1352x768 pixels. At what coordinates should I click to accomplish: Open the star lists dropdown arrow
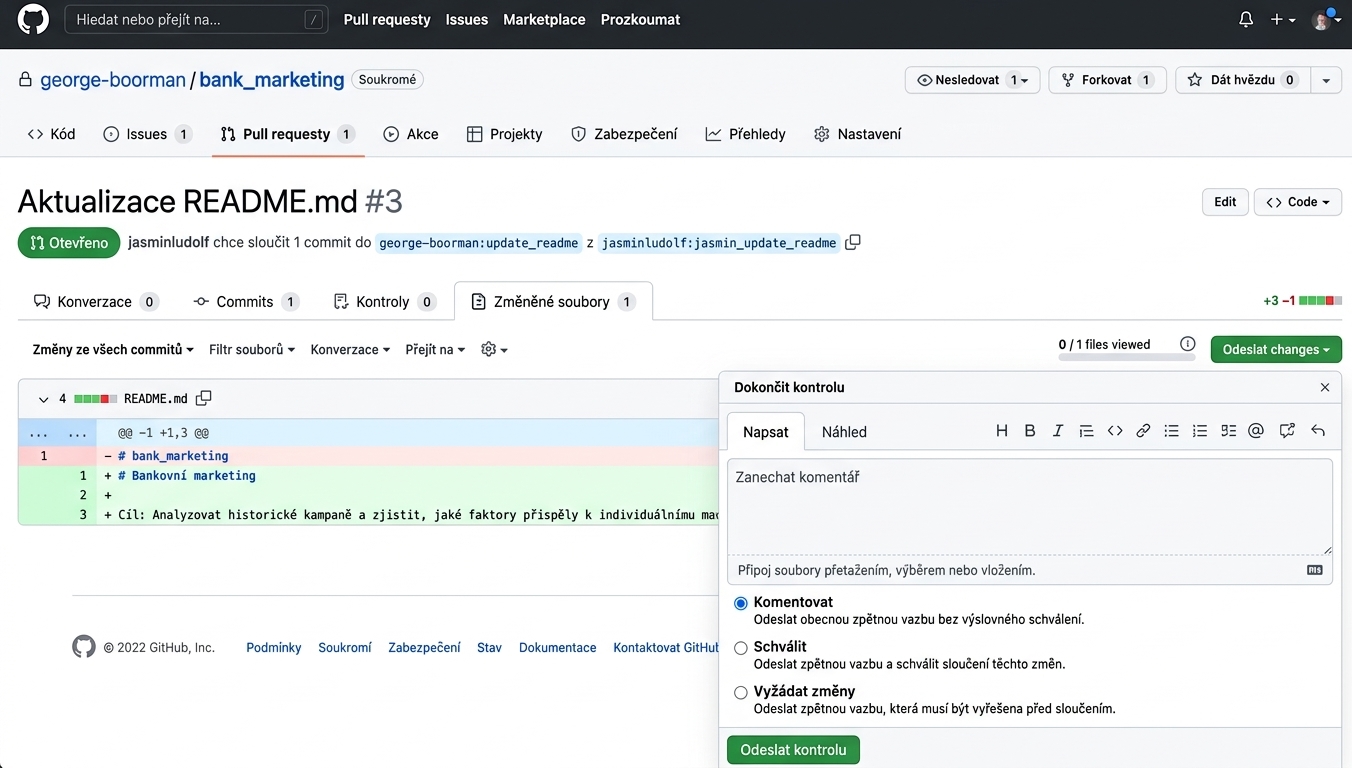coord(1326,80)
